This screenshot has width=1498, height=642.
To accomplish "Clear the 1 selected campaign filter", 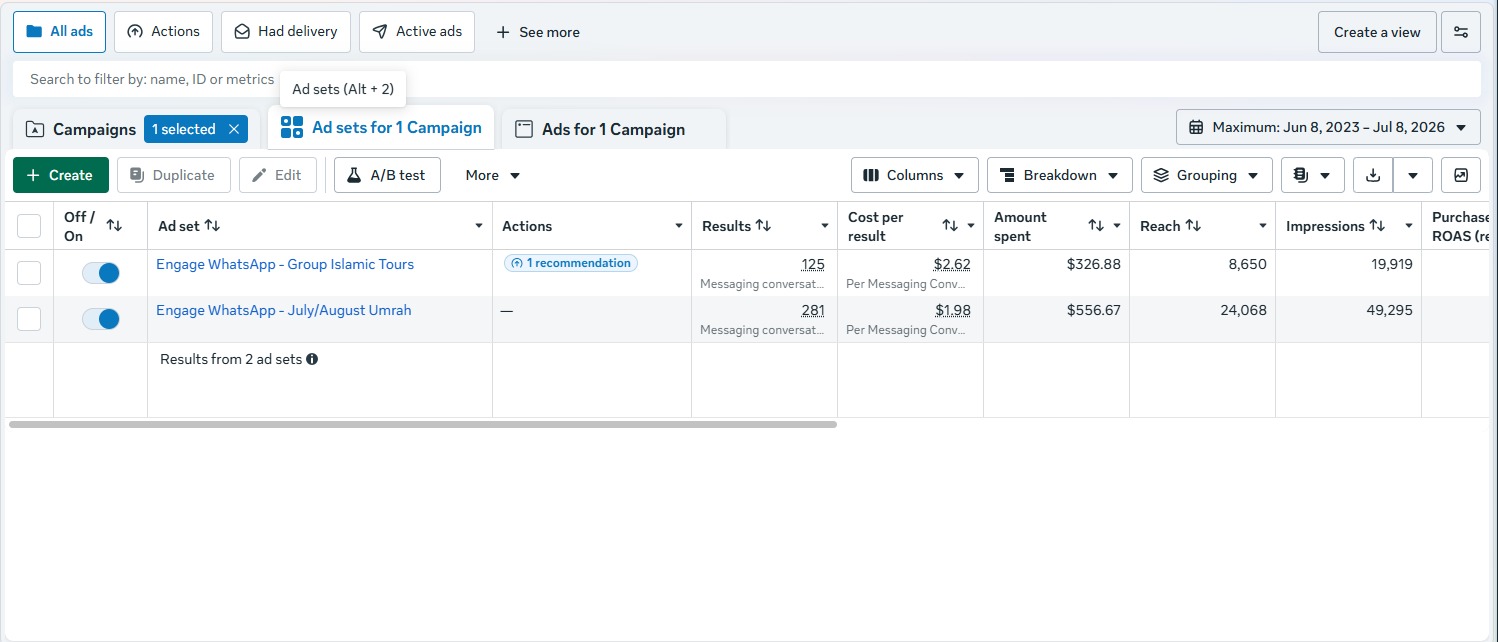I will pos(233,129).
